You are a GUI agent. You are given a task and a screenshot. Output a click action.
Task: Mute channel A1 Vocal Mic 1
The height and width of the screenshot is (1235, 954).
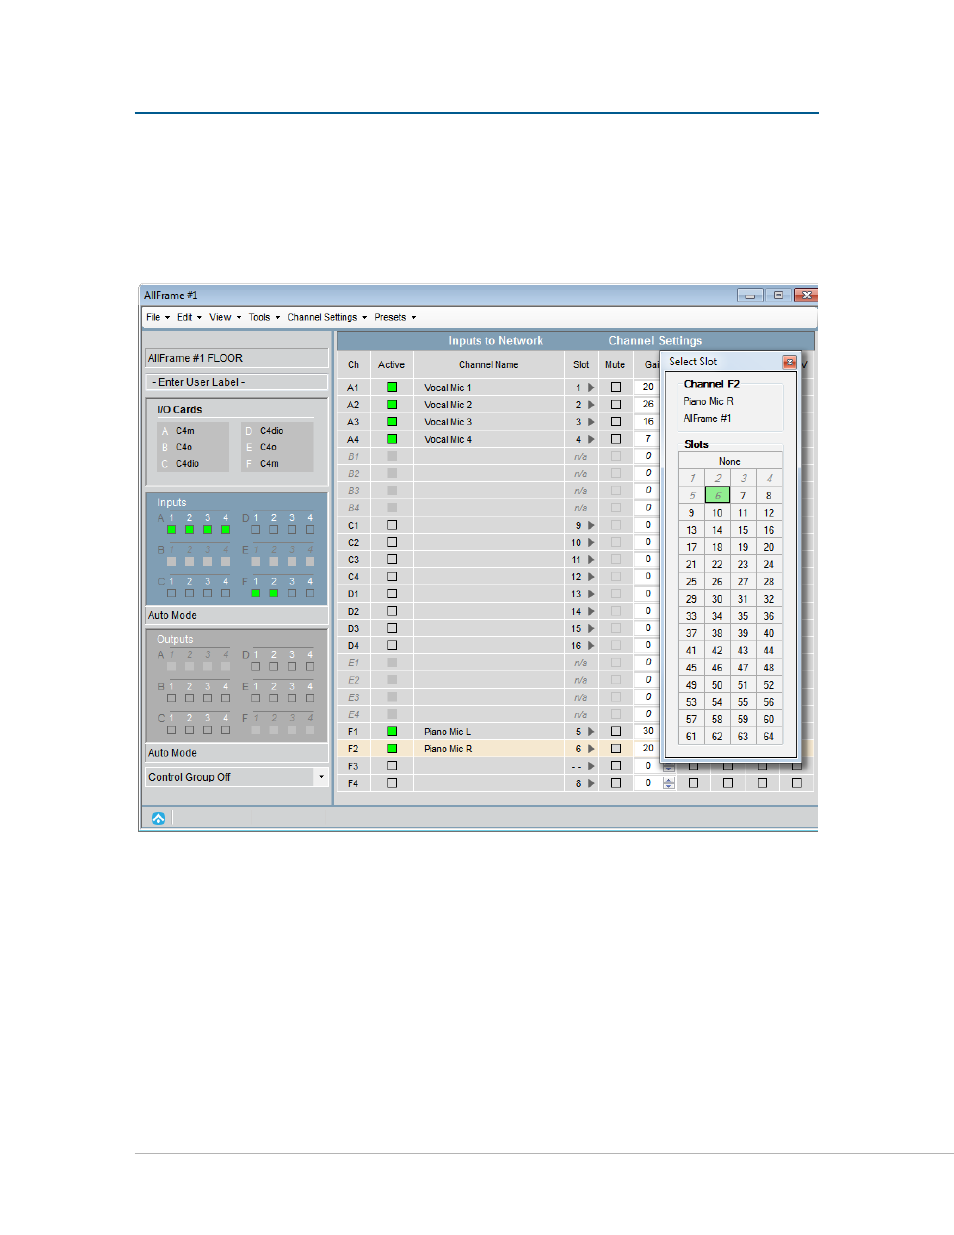click(616, 387)
